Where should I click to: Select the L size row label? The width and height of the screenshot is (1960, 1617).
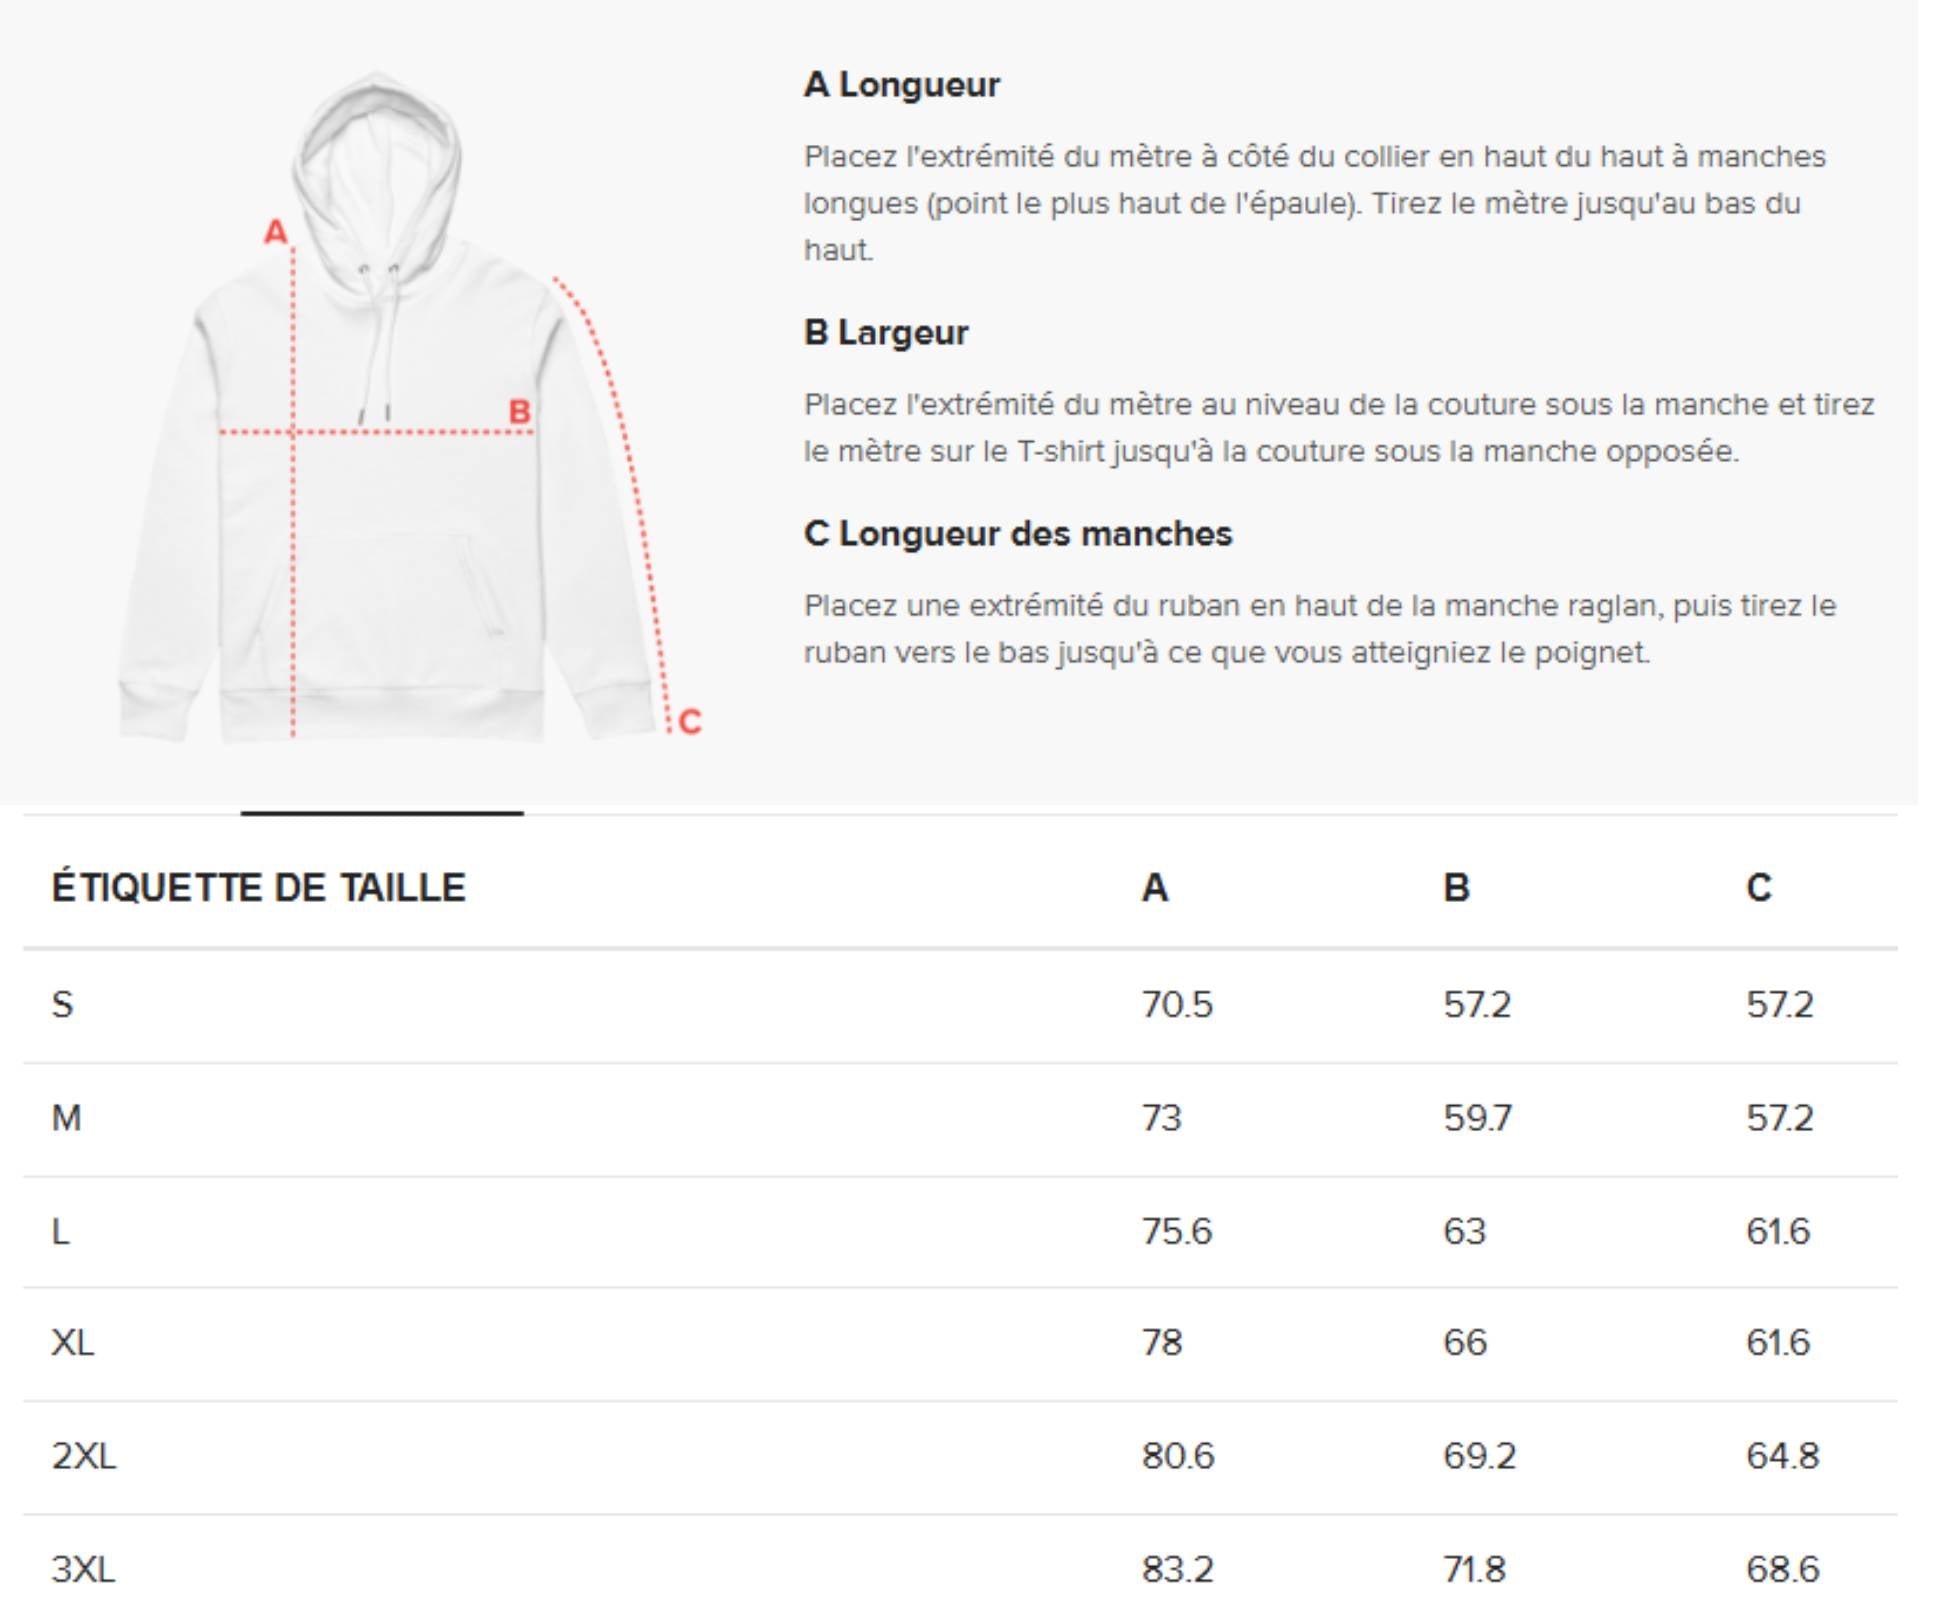[60, 1231]
